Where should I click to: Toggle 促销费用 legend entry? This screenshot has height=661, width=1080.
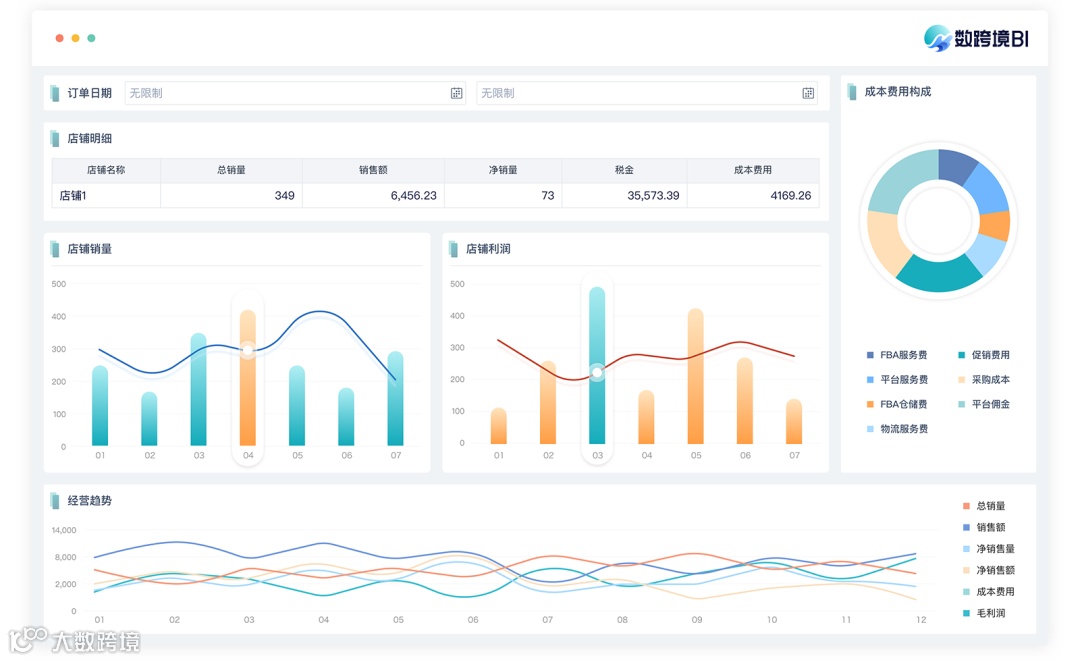tap(984, 355)
